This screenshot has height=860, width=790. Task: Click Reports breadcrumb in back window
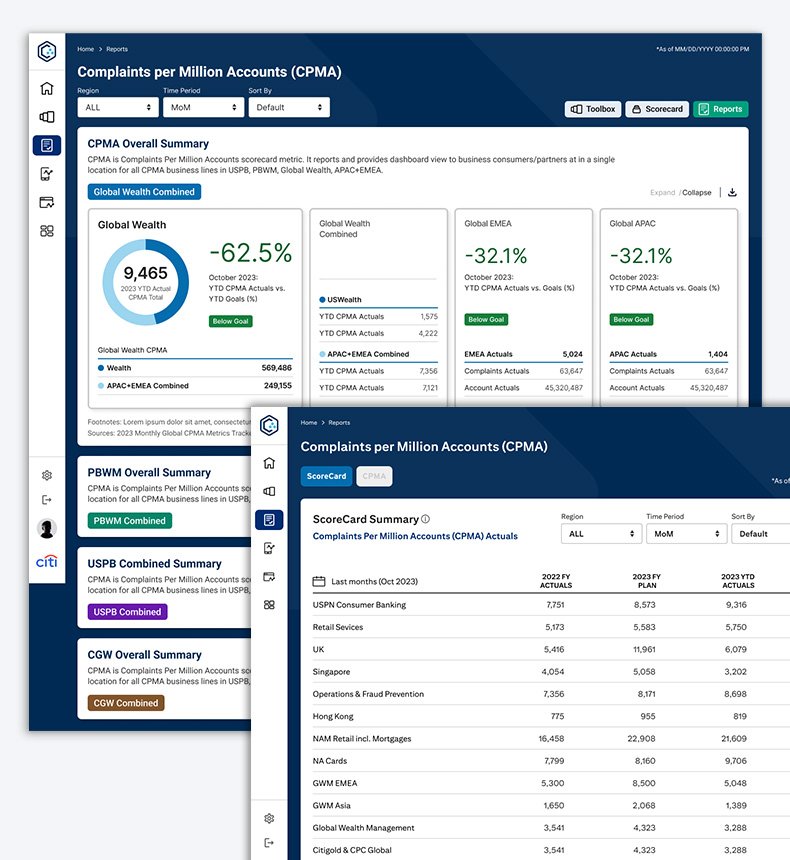tap(117, 49)
